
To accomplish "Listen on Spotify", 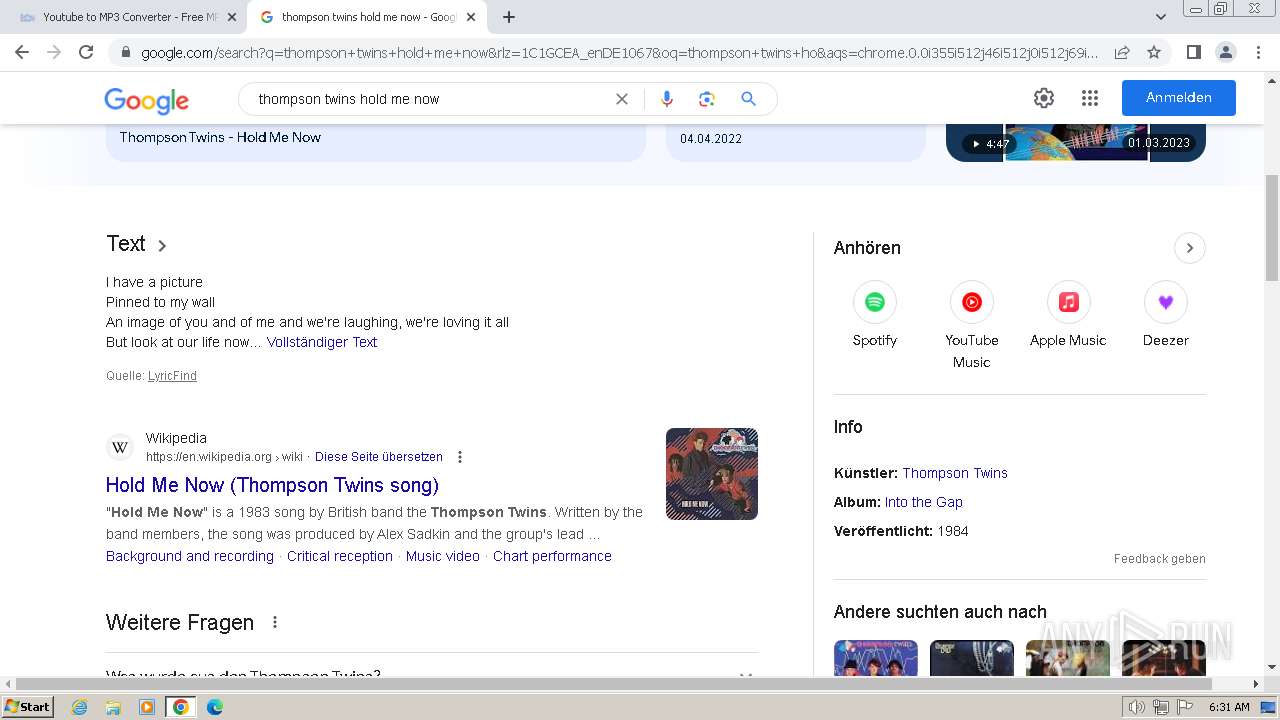I will [875, 315].
